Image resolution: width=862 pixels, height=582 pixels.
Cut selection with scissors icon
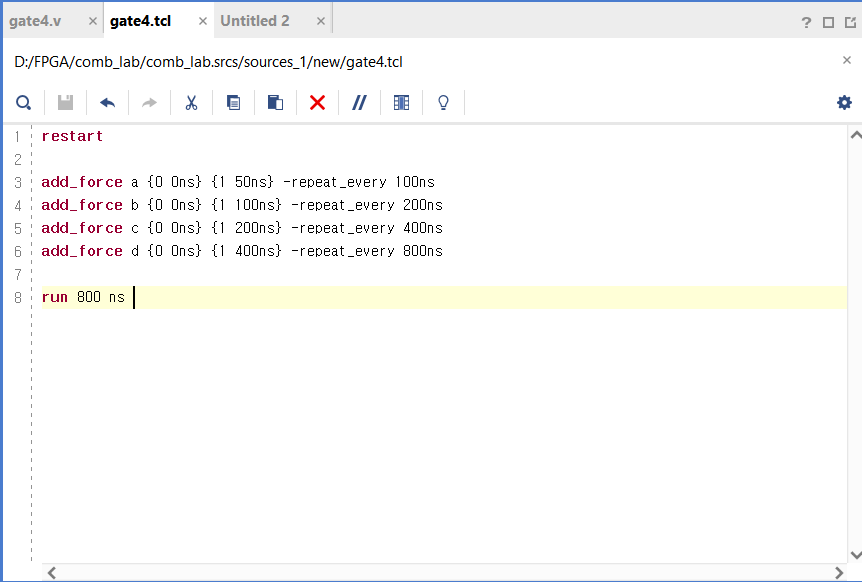coord(191,103)
